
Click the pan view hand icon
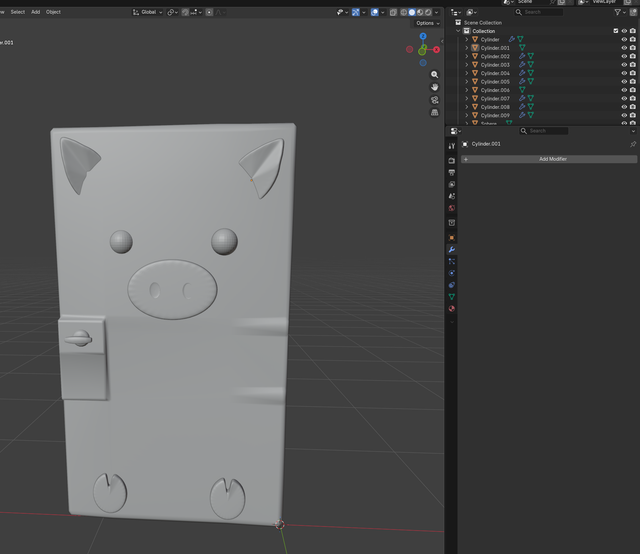435,87
